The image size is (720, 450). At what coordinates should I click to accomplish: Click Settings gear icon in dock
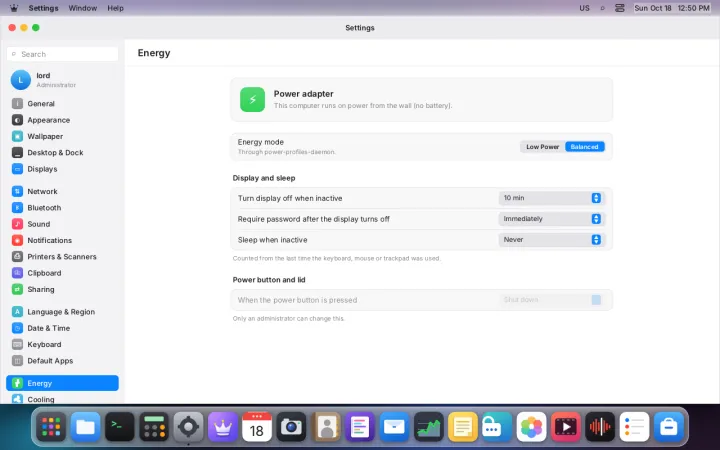coord(188,427)
